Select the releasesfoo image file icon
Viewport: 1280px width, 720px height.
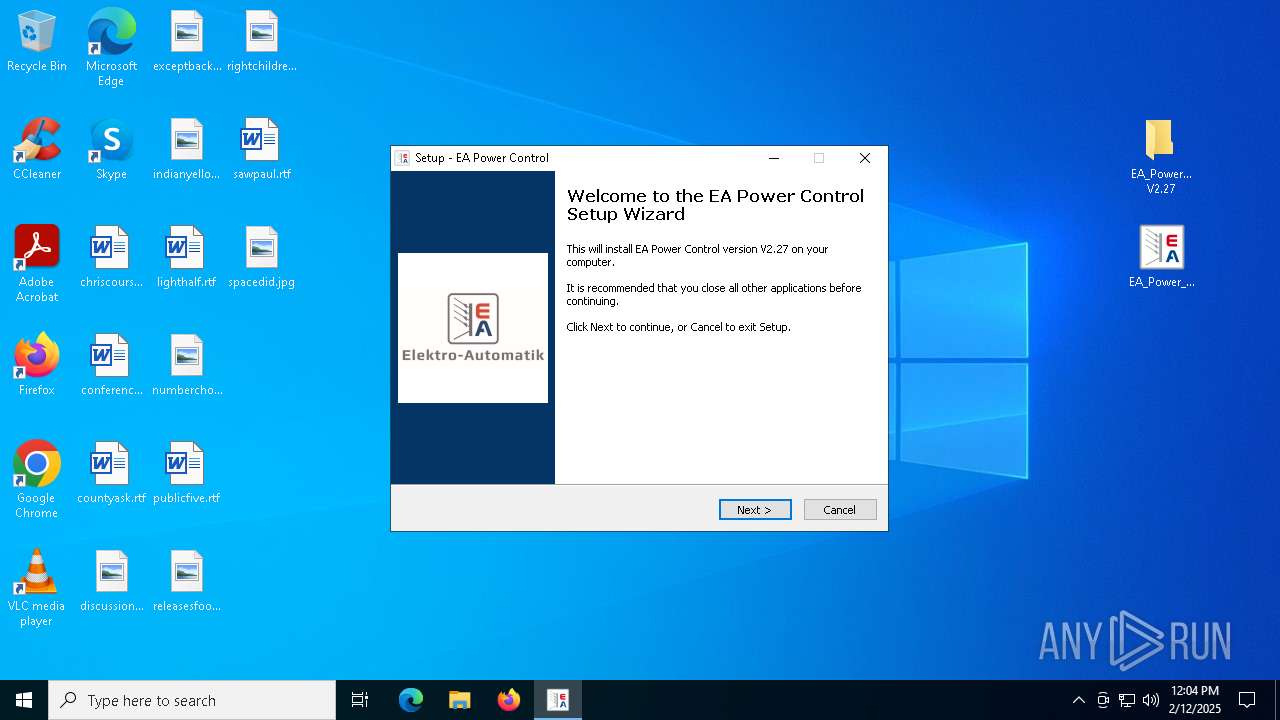coord(187,582)
